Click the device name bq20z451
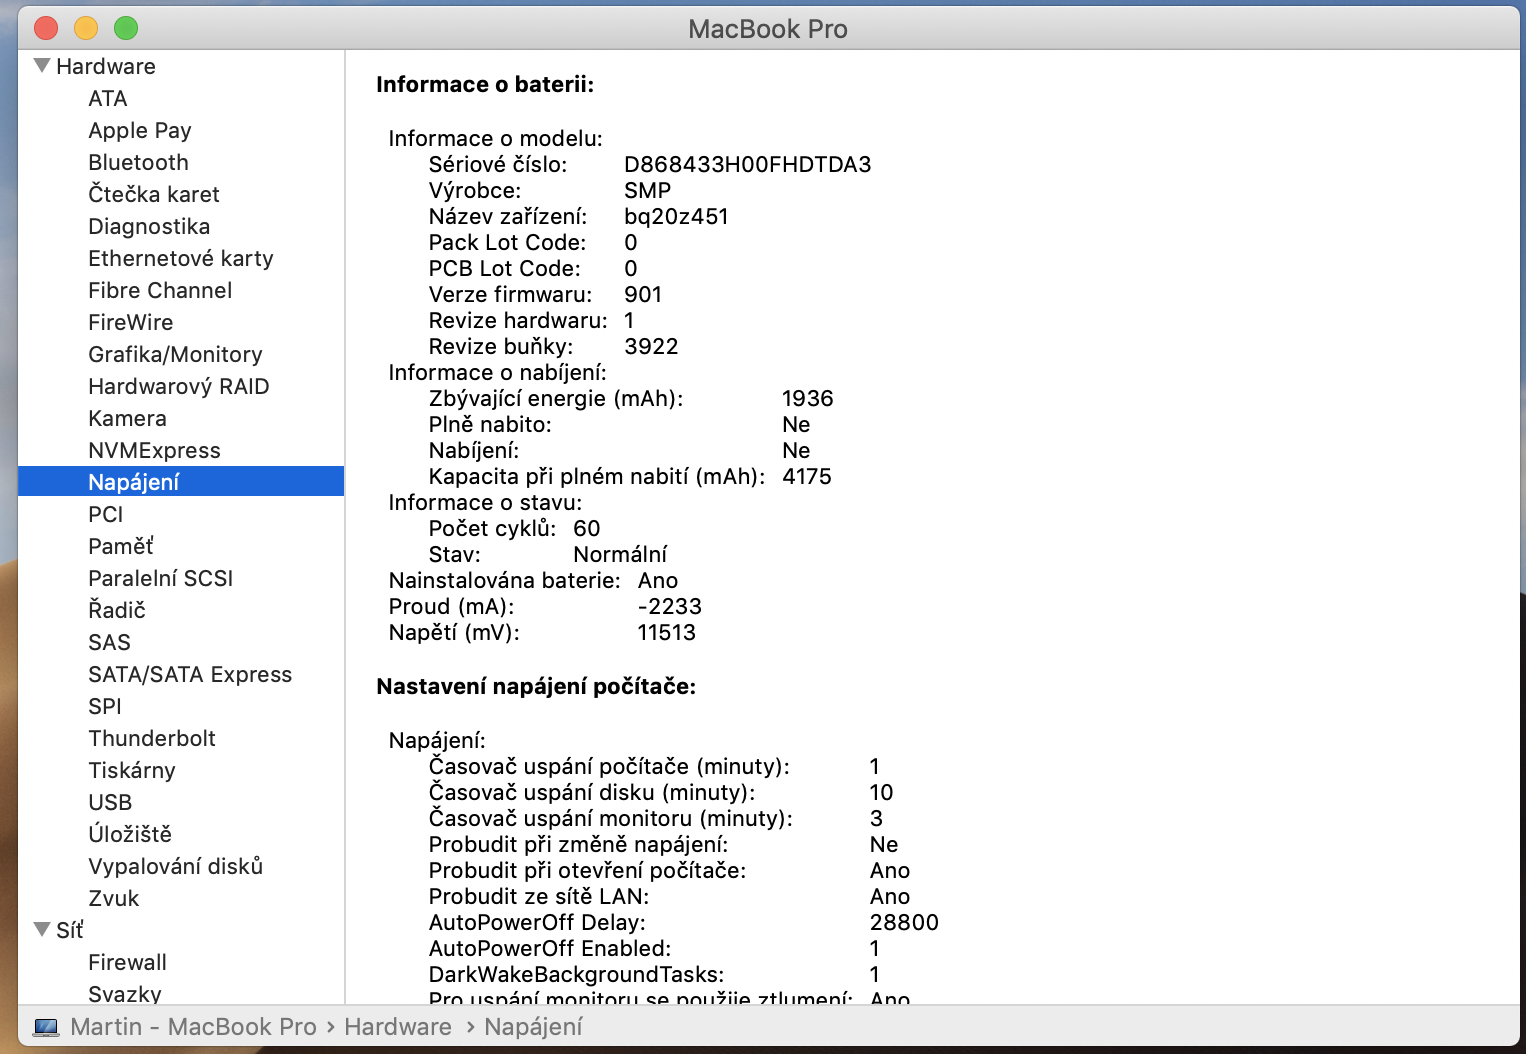The image size is (1526, 1054). (676, 216)
